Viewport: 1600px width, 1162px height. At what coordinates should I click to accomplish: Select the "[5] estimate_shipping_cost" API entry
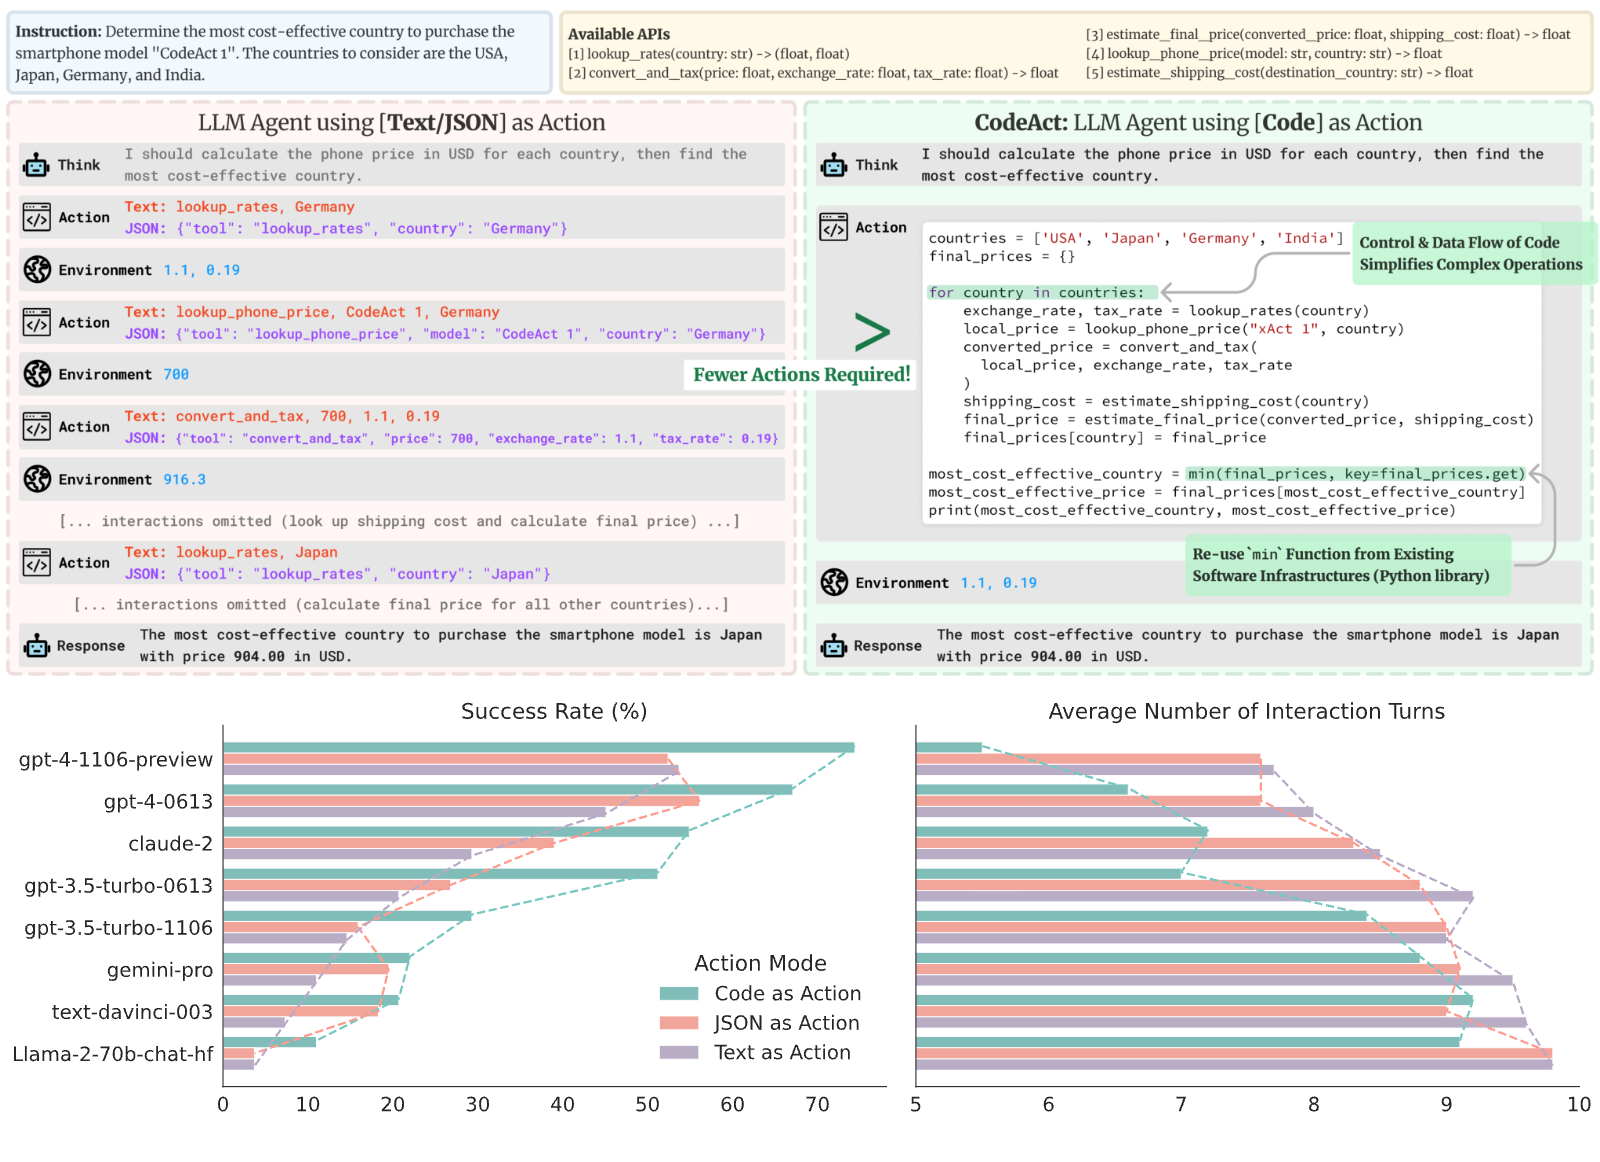coord(1279,73)
